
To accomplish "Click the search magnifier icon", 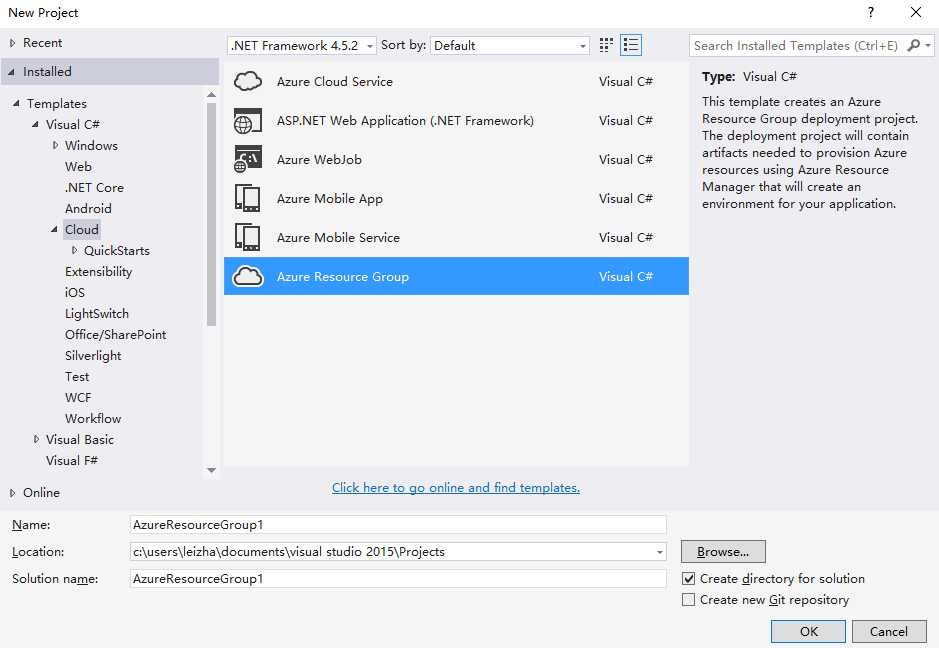I will click(x=913, y=46).
